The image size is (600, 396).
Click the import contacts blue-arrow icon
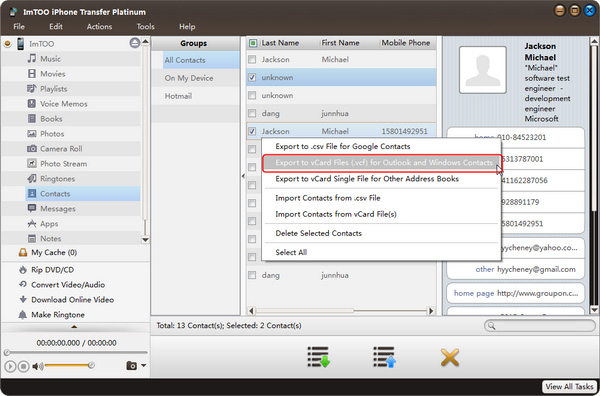(x=385, y=357)
